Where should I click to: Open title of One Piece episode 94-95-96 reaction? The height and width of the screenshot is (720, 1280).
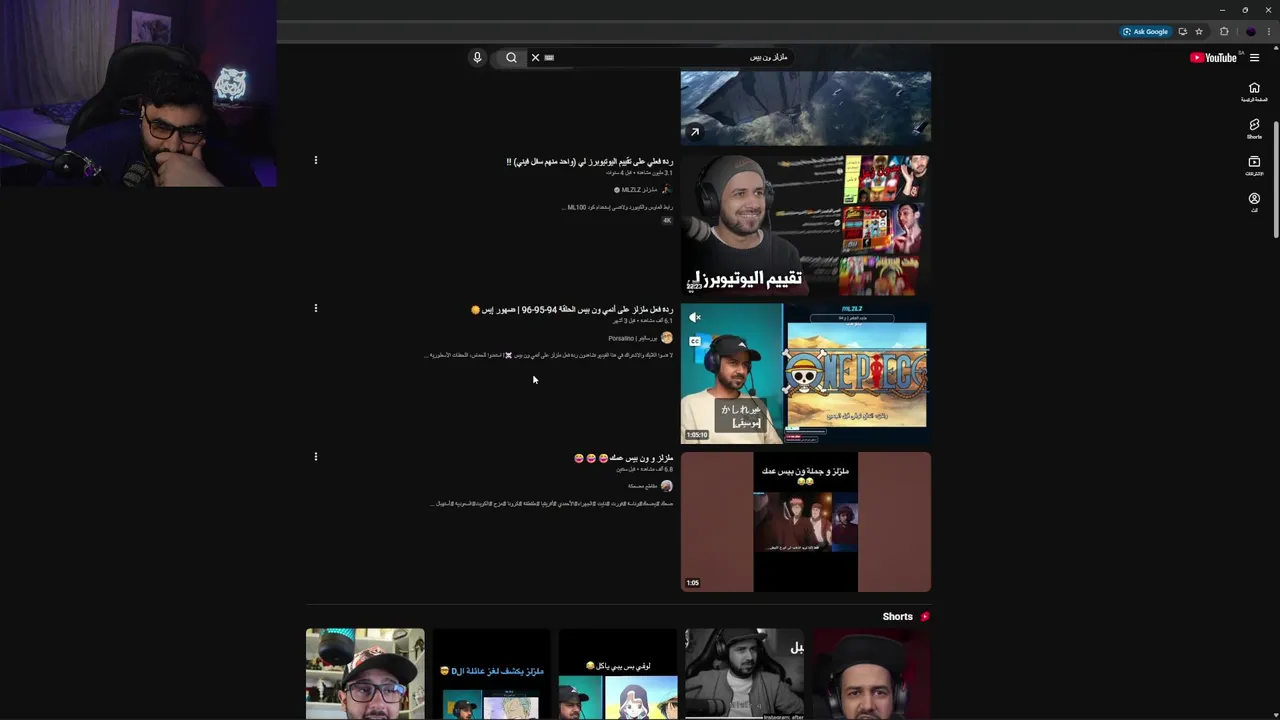coord(572,310)
